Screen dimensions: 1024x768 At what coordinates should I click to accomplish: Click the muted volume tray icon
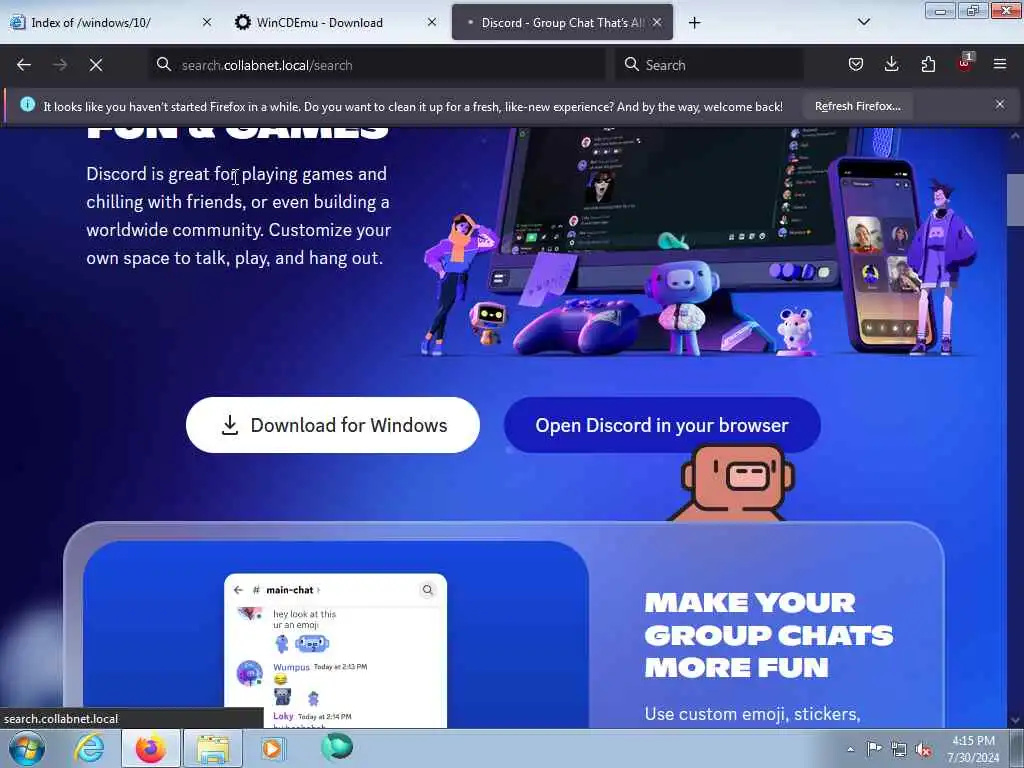pos(923,750)
